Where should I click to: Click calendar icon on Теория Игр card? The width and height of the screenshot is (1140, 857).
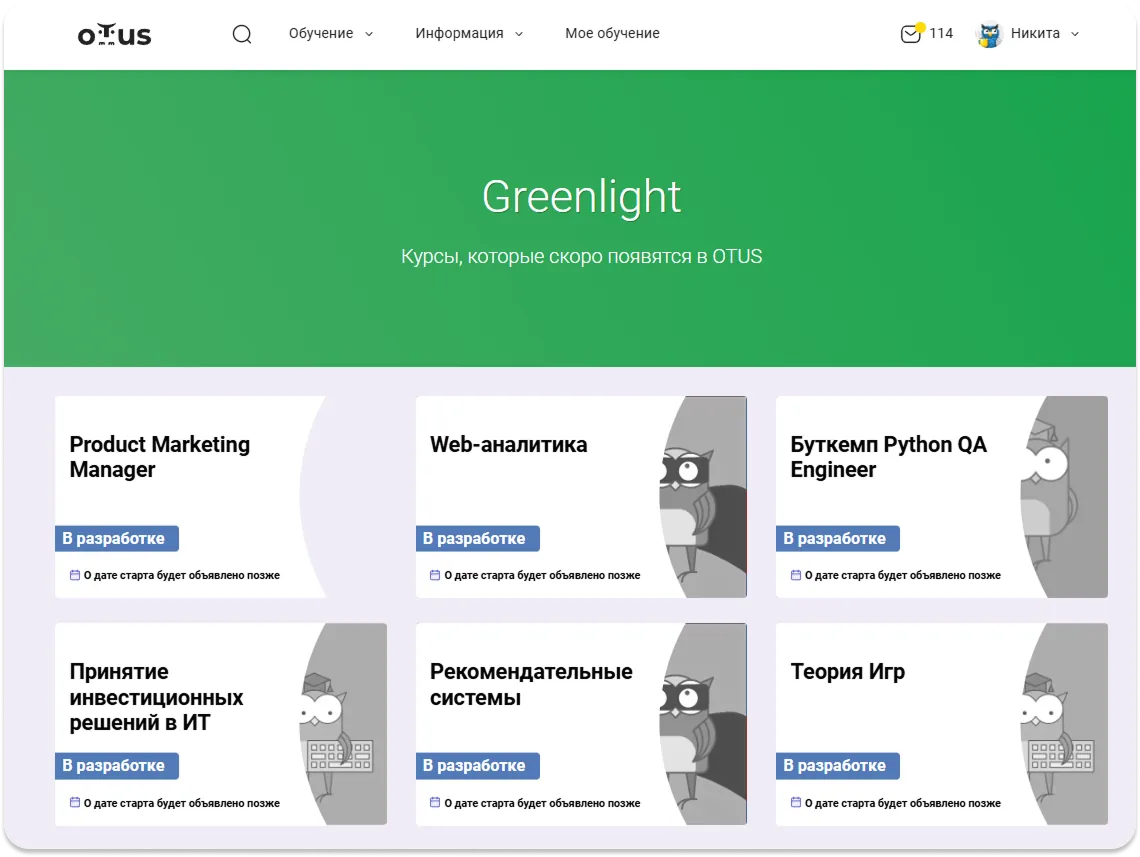[795, 802]
